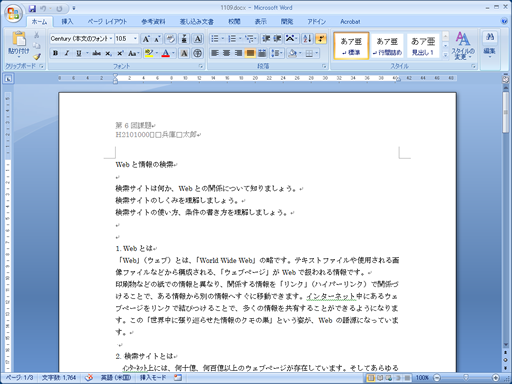
Task: Click ページ: 1/3 in status bar
Action: 19,378
